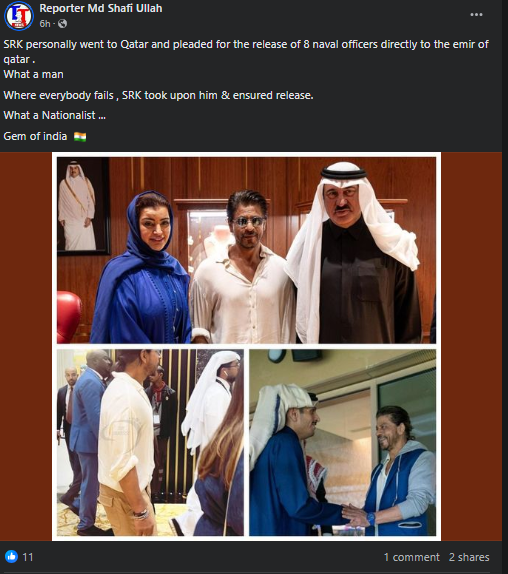Click the man in sunglasses center
The image size is (508, 574).
coord(243,267)
